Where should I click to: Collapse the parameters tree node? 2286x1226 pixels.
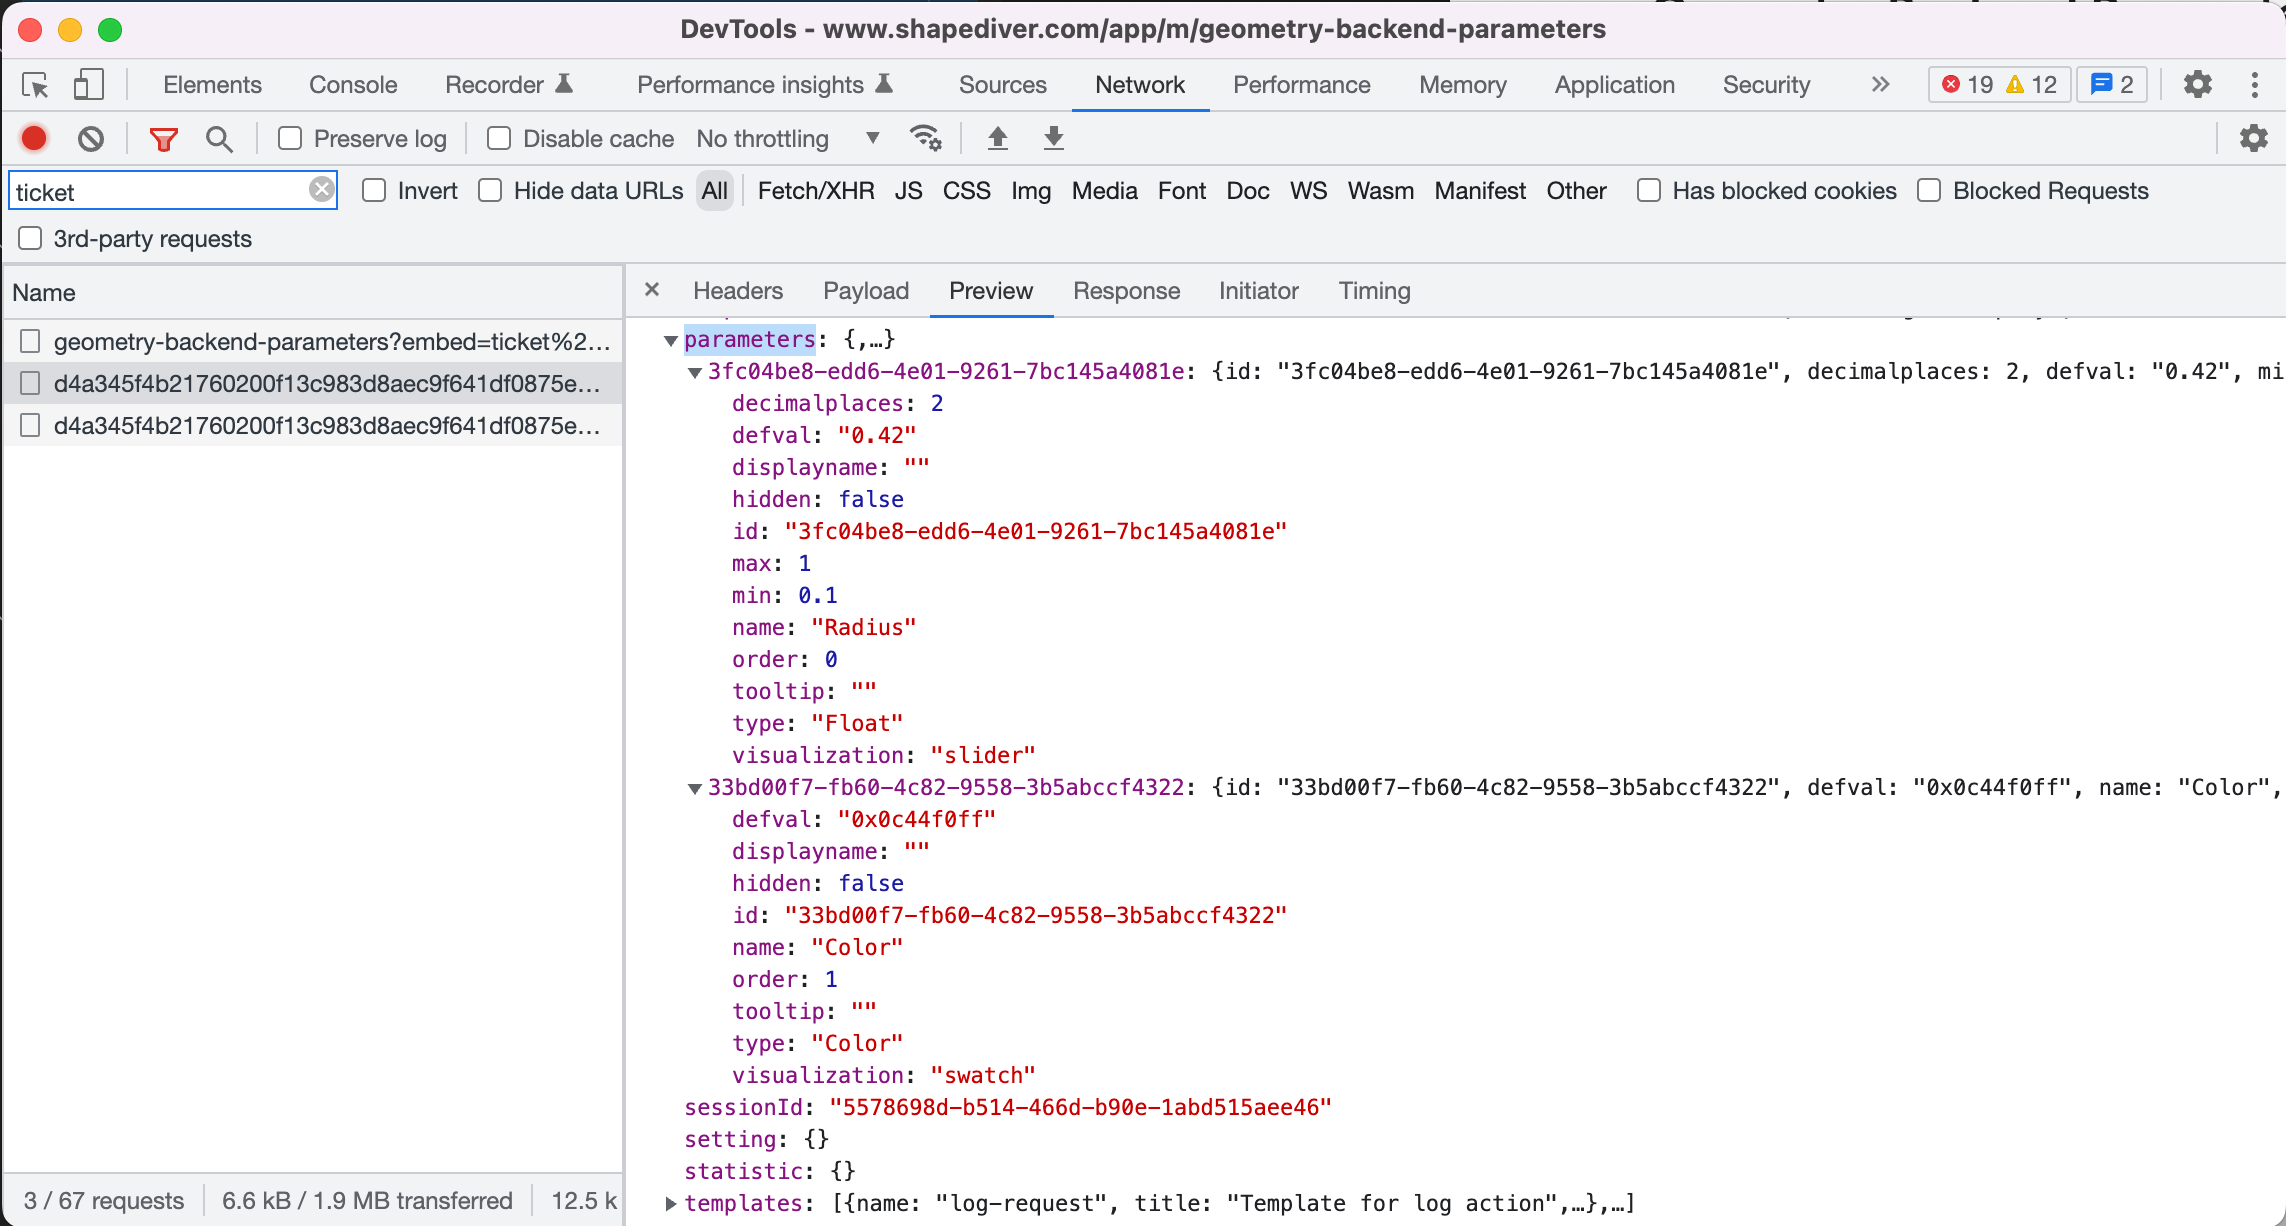(x=671, y=341)
